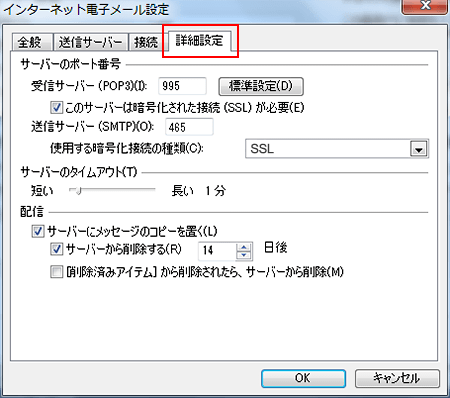
Task: Click the dropdown arrow beside SSL
Action: (x=419, y=149)
